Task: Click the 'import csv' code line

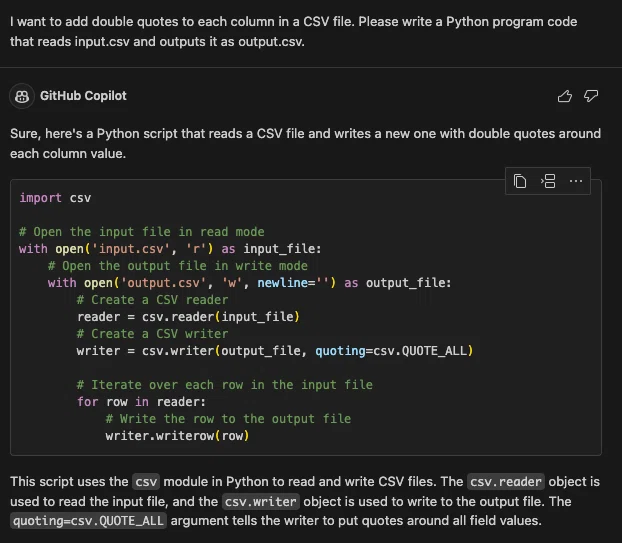Action: [x=55, y=198]
